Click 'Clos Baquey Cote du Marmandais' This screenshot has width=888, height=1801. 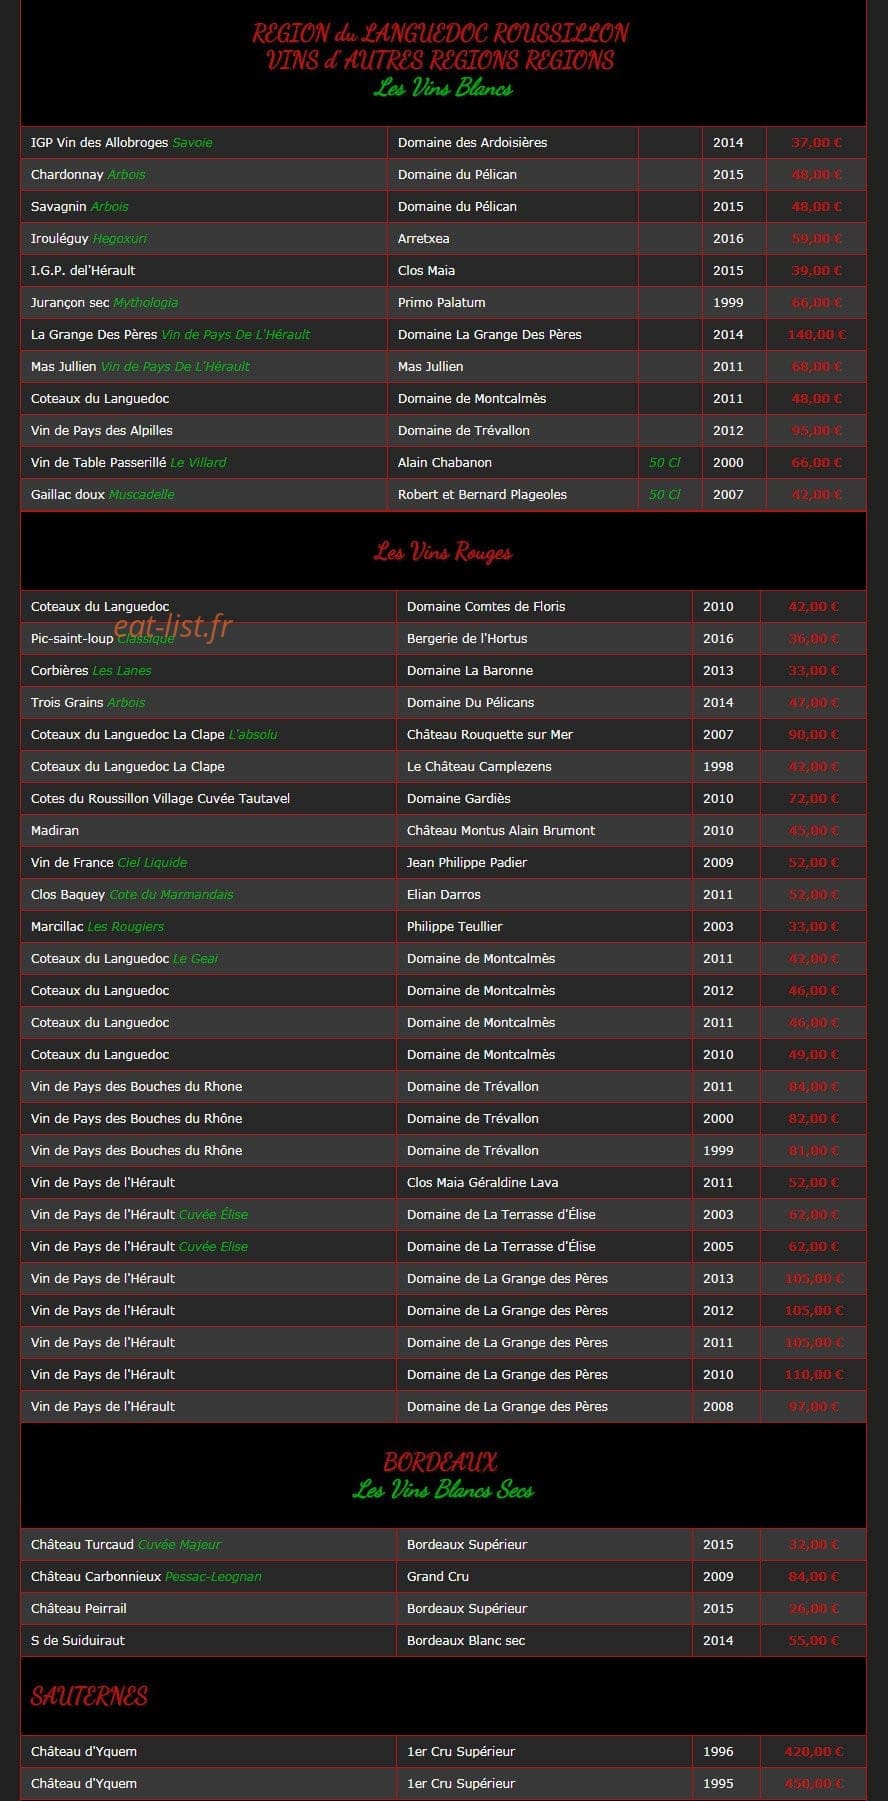(132, 894)
